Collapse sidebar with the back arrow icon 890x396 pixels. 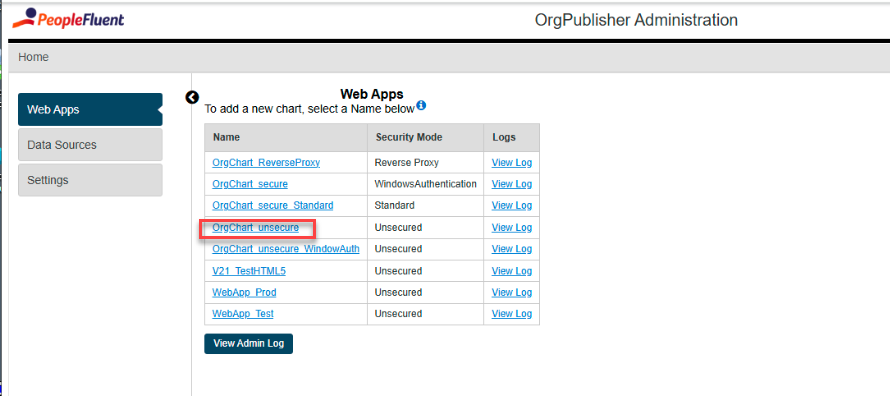[x=192, y=98]
